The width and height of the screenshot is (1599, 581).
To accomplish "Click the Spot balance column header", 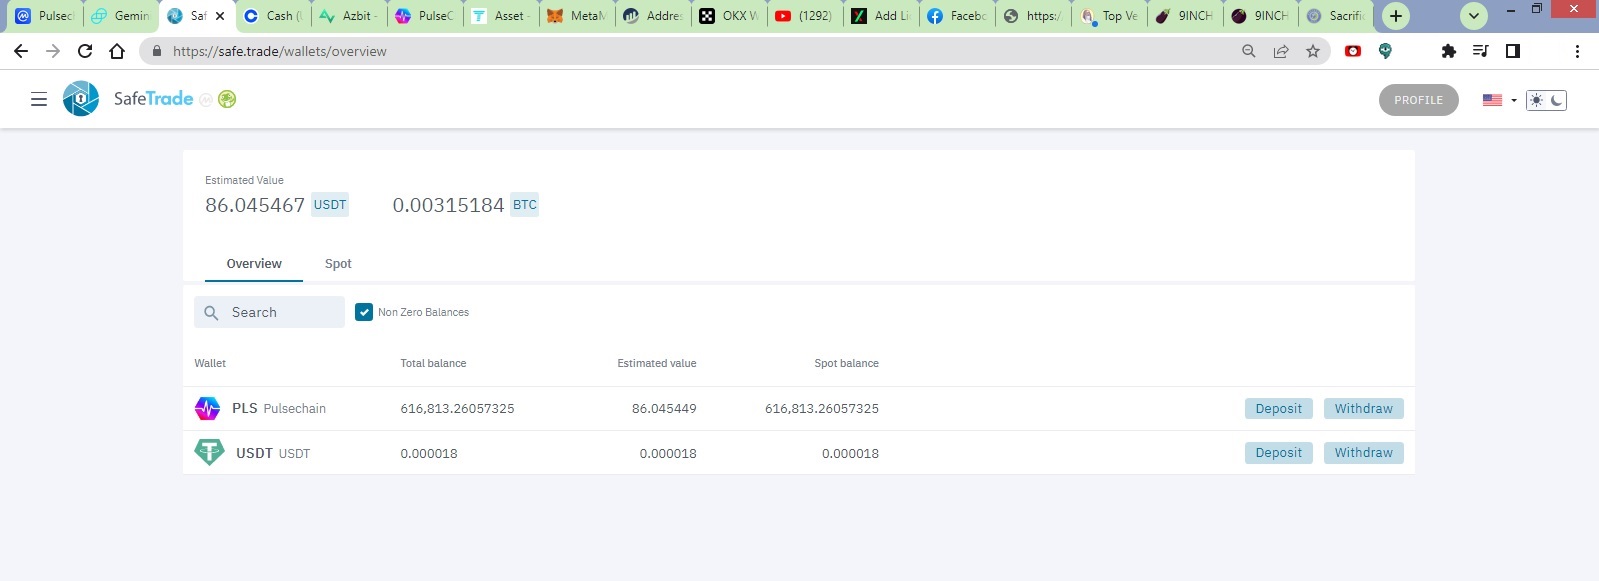I will point(846,363).
